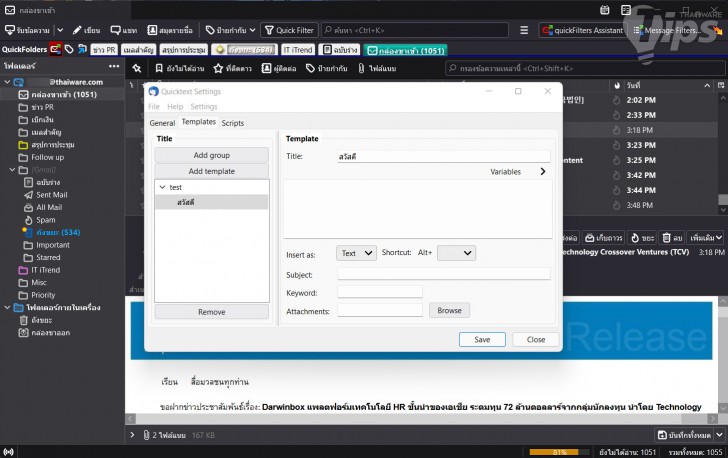Open the Help menu in Quicktext Settings
Screen dimensions: 728x458
coord(175,106)
